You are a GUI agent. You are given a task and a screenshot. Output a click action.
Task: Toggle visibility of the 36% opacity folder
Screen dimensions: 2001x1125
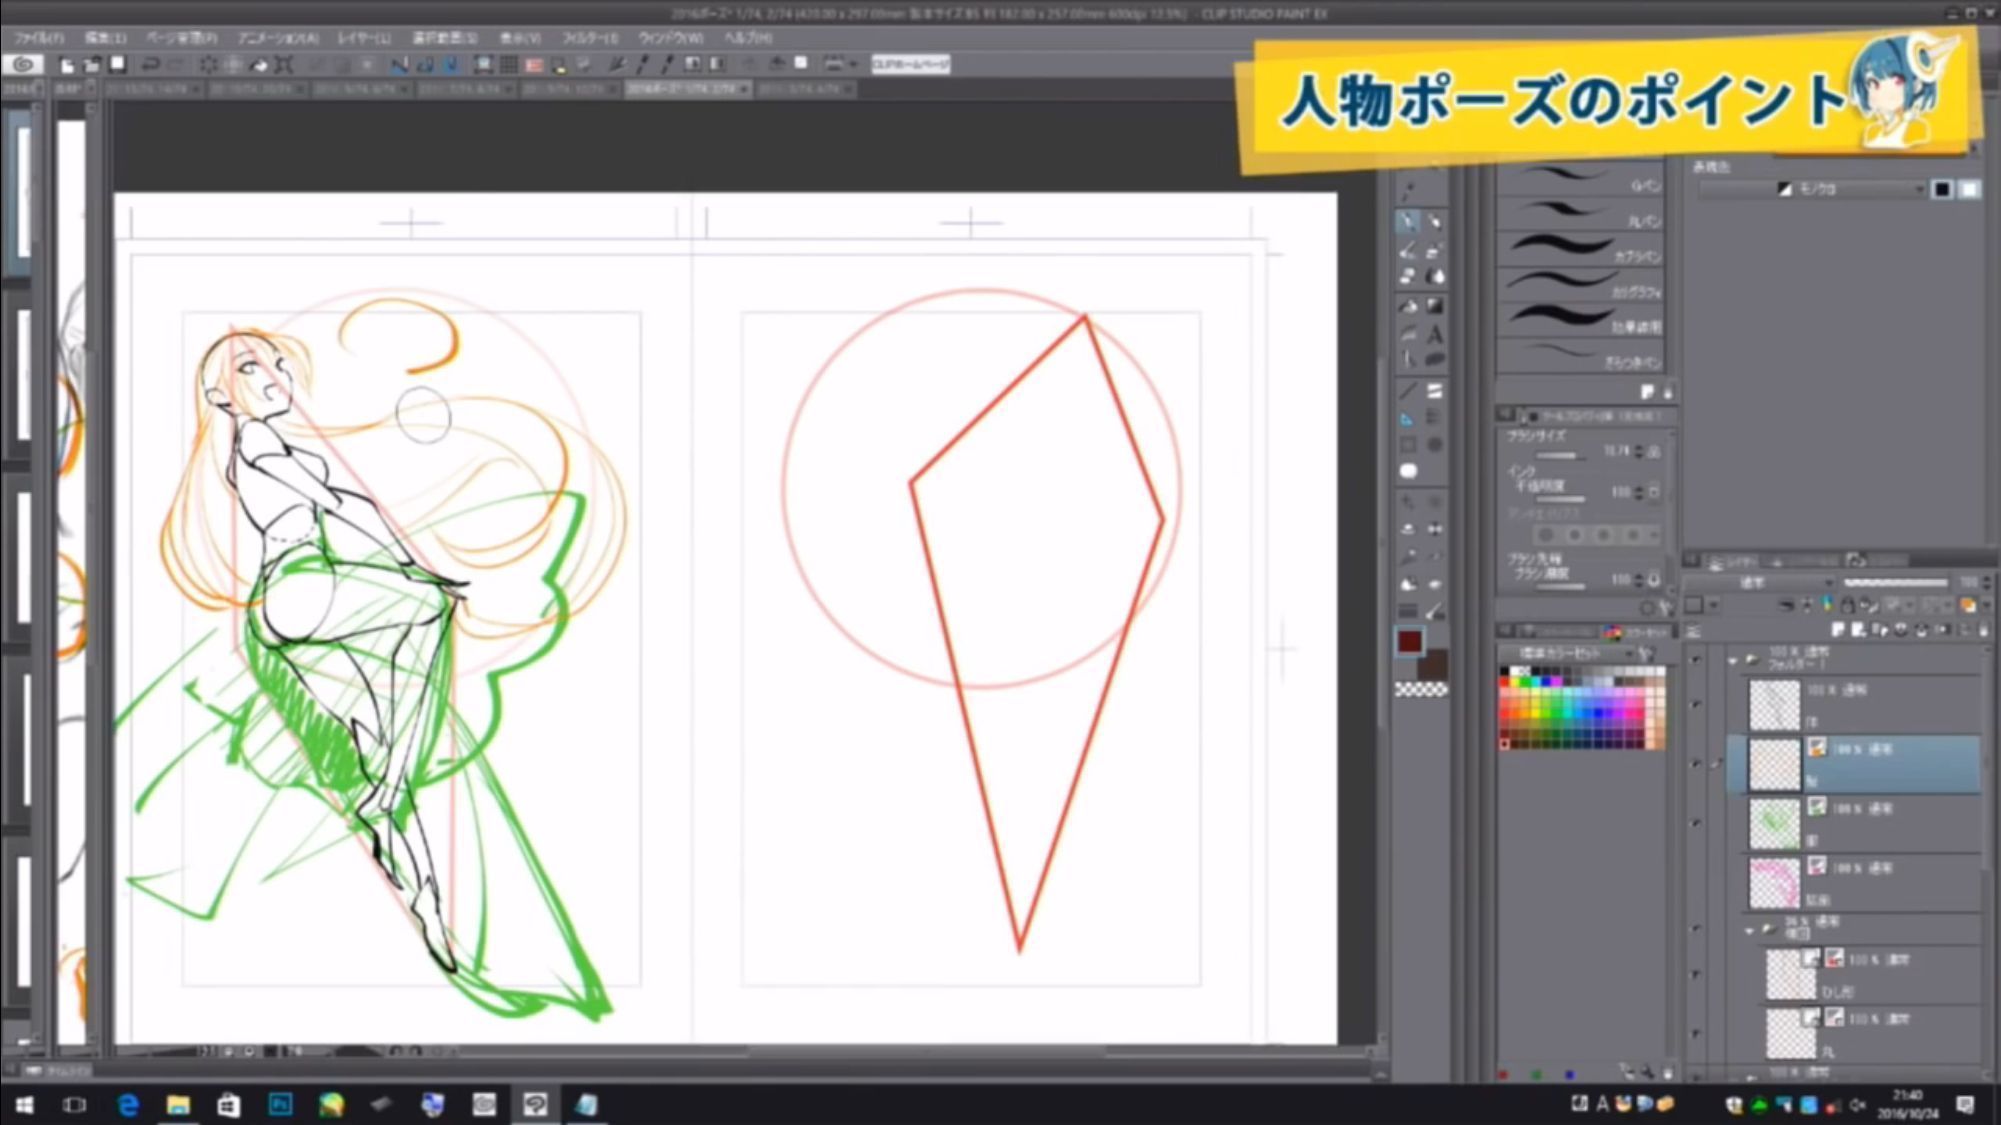1696,929
